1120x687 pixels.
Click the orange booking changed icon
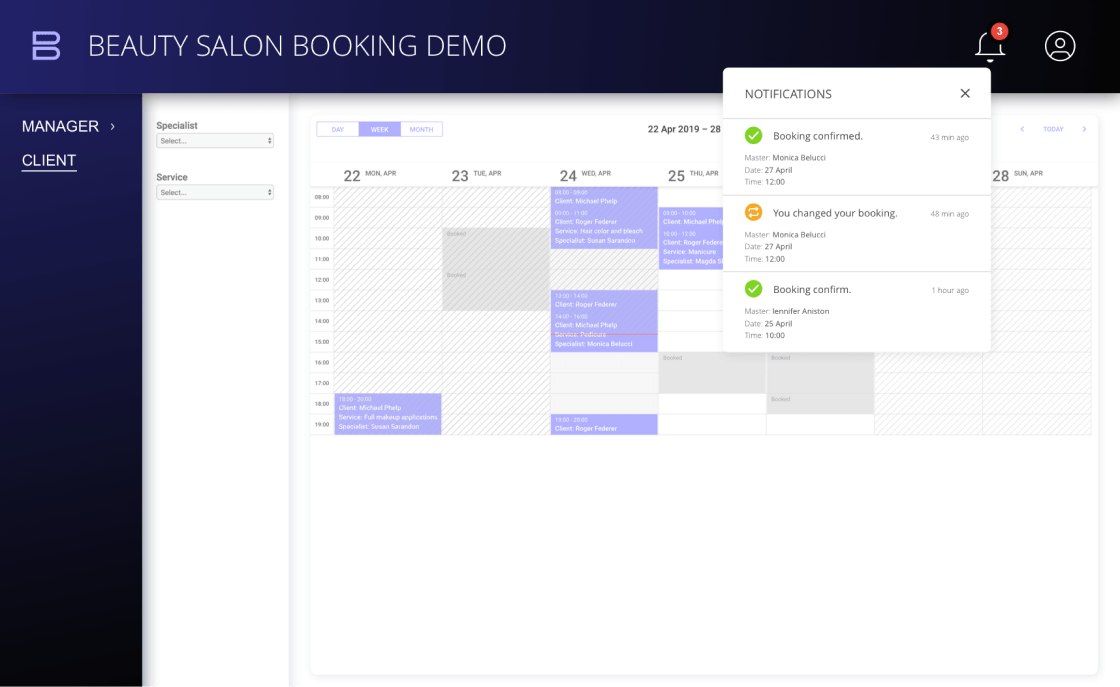tap(754, 212)
